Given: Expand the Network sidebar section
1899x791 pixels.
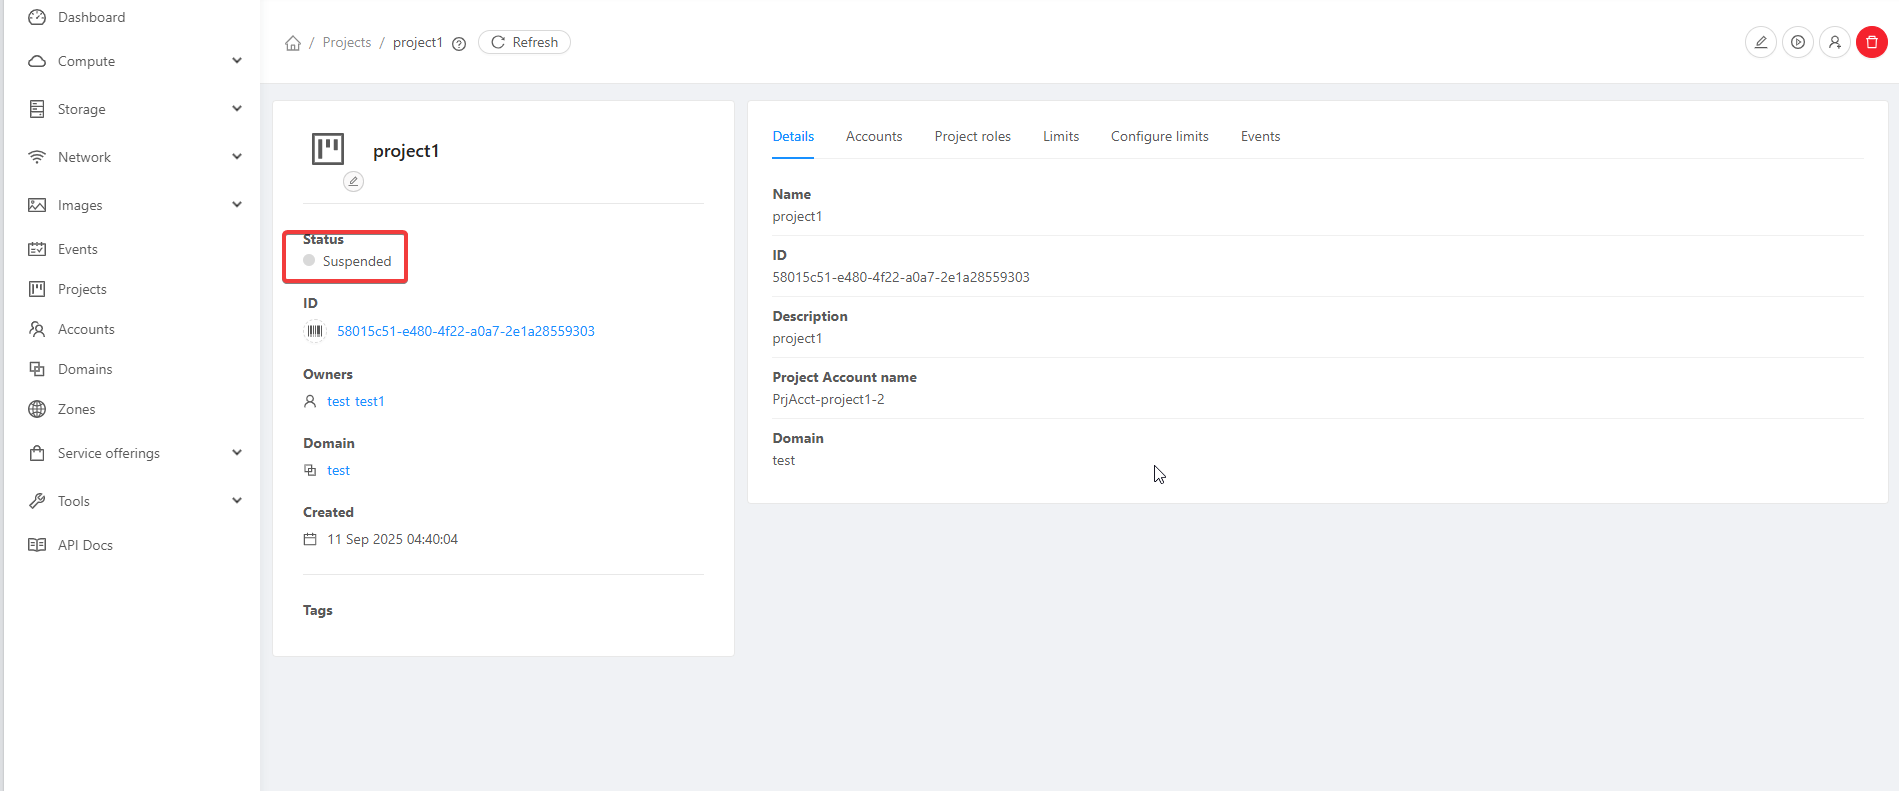Looking at the screenshot, I should [x=135, y=157].
